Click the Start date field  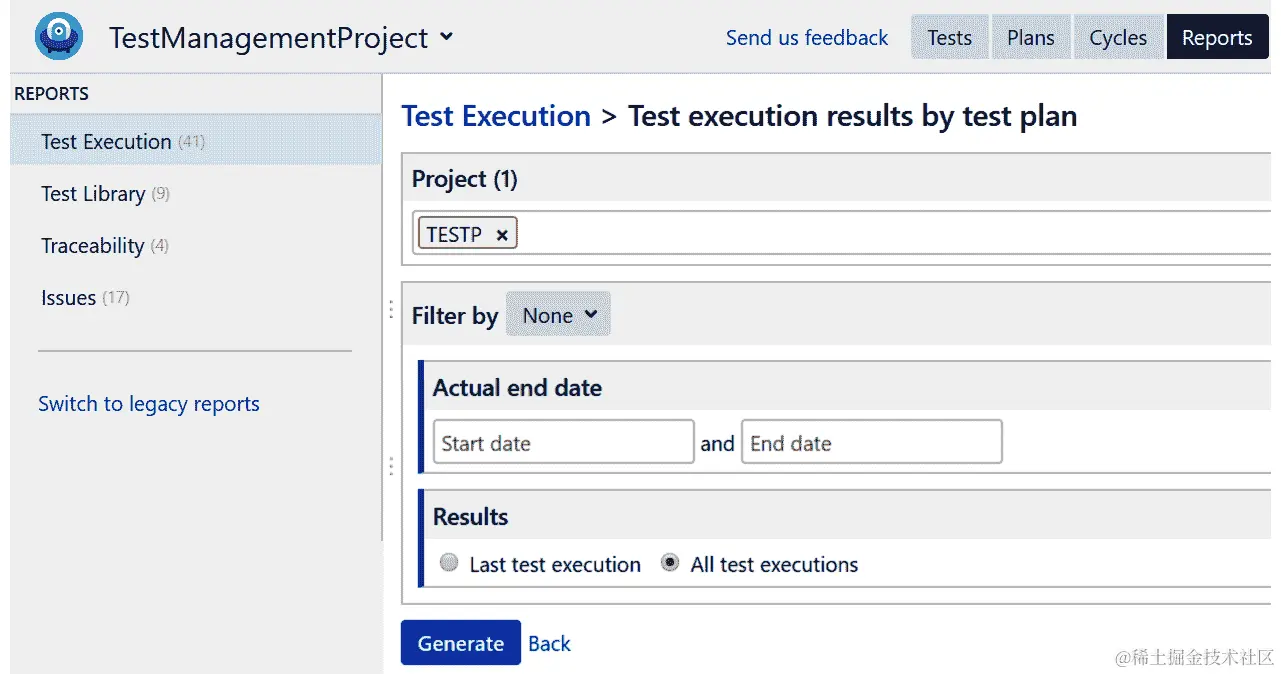(x=563, y=443)
